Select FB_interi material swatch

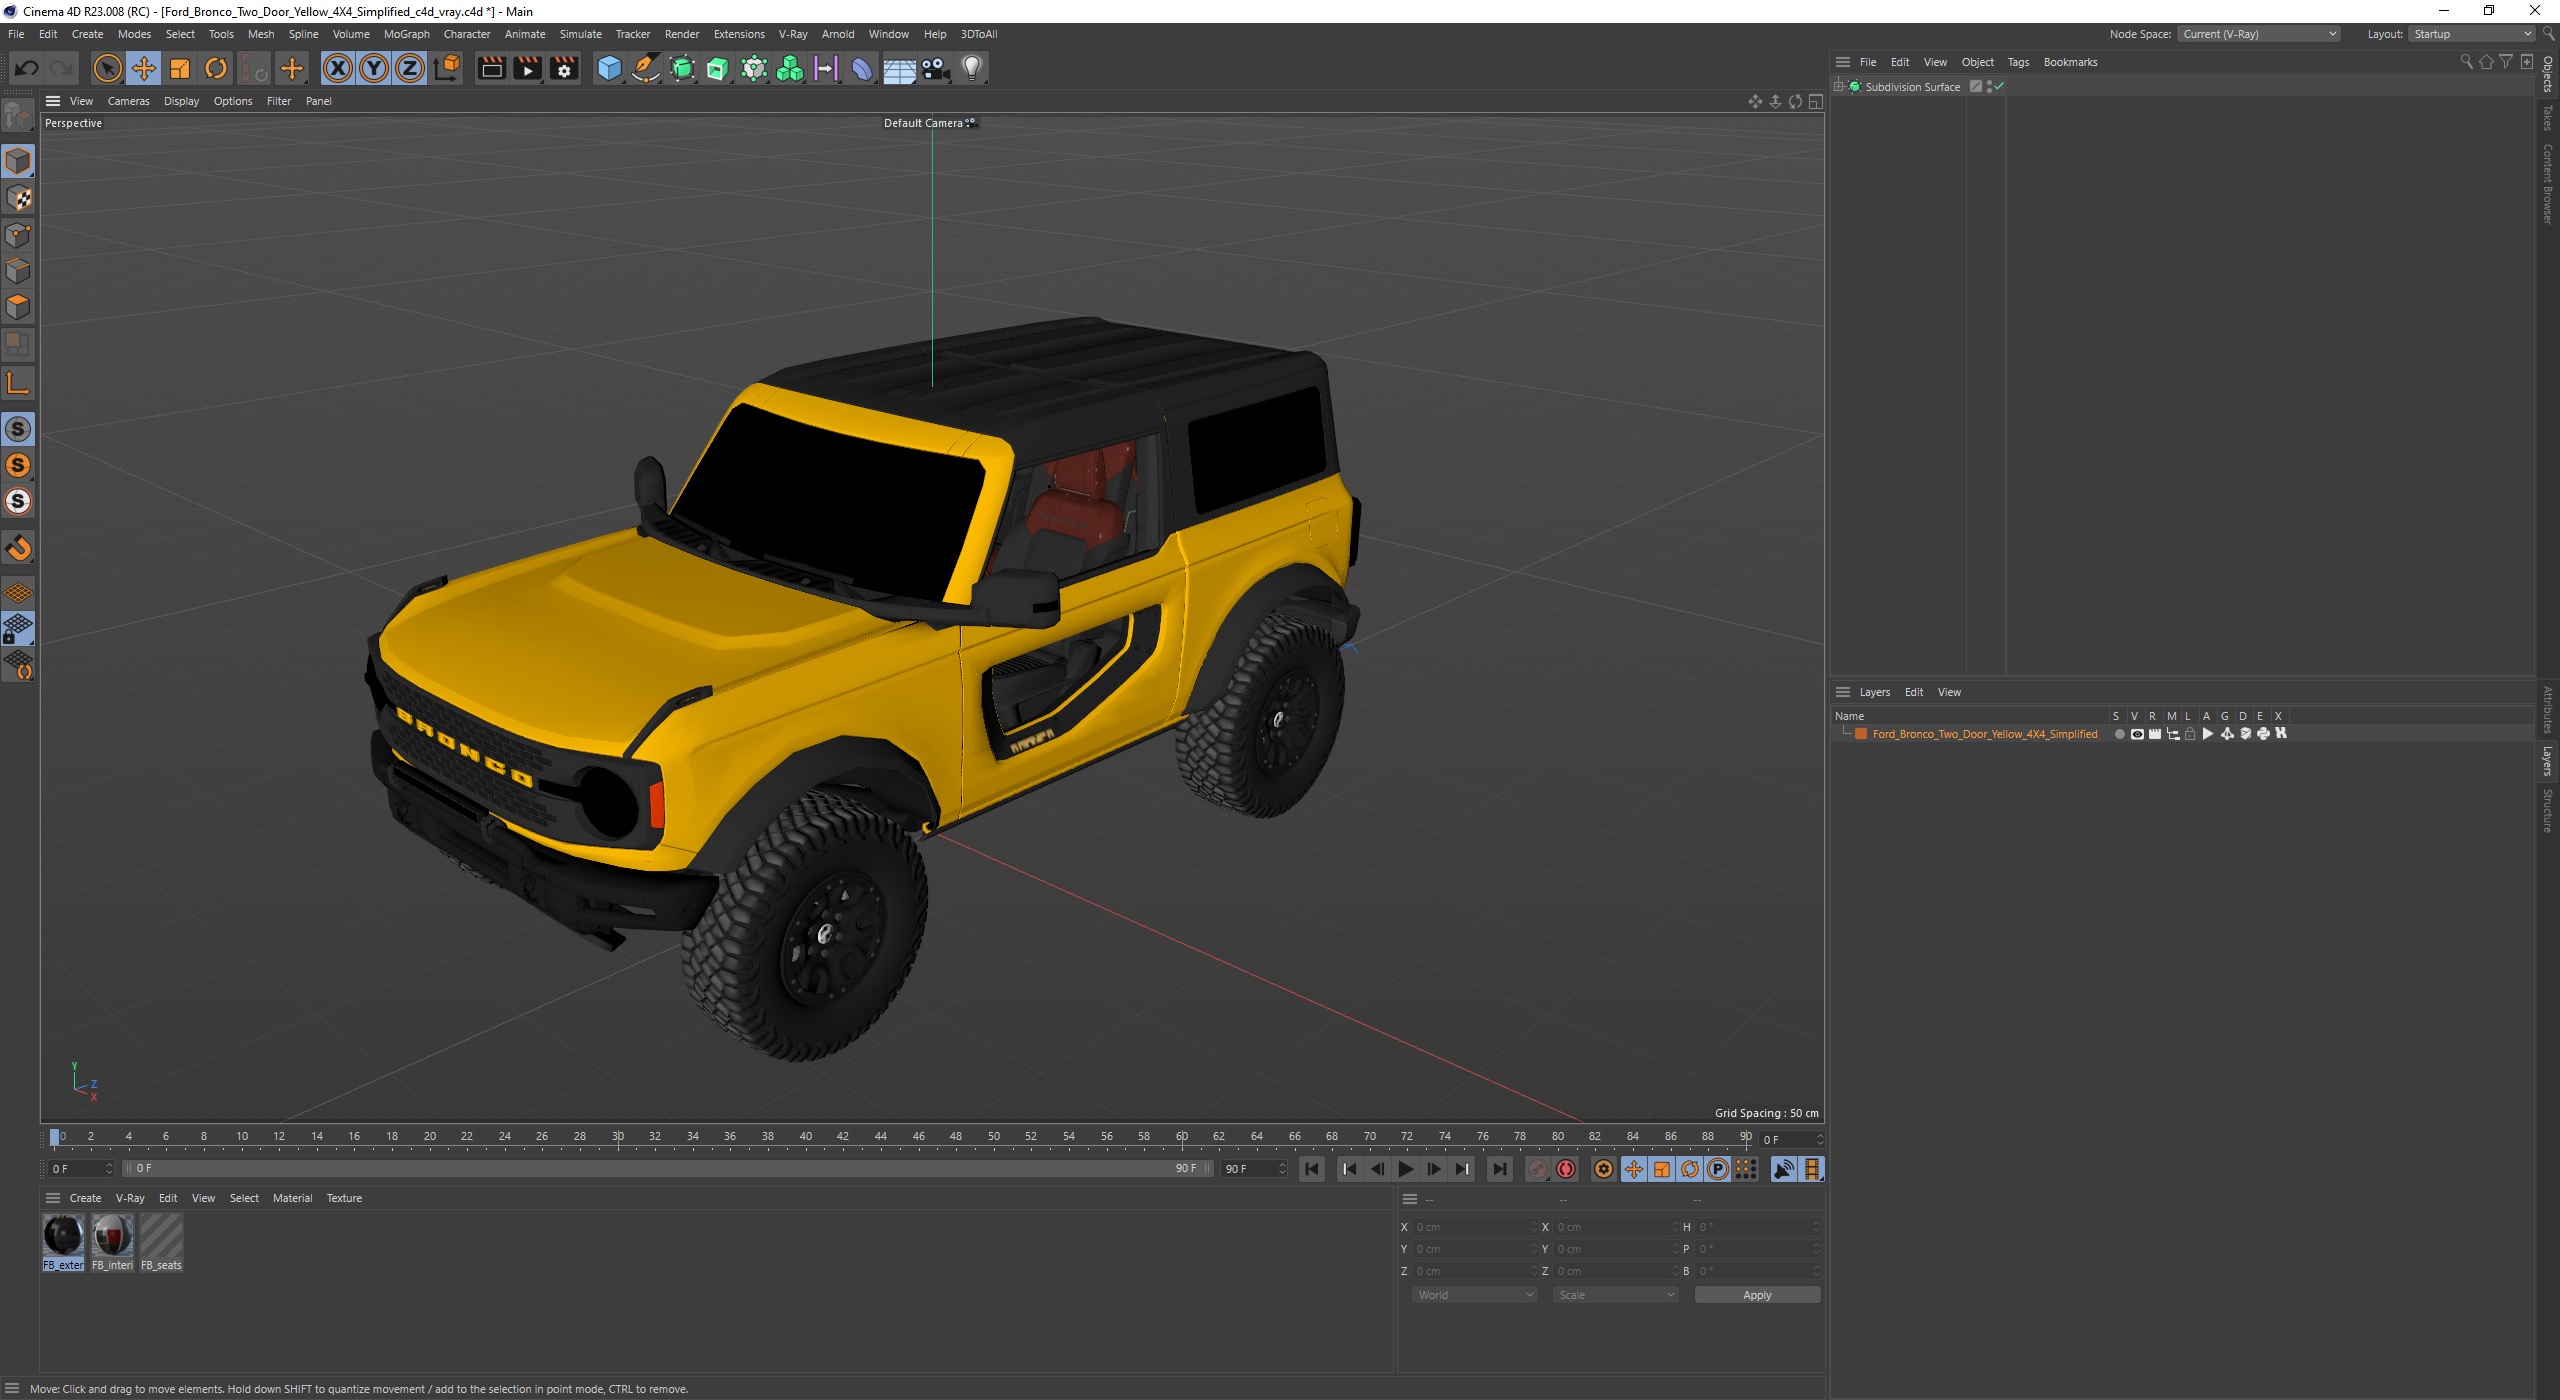pos(112,1242)
